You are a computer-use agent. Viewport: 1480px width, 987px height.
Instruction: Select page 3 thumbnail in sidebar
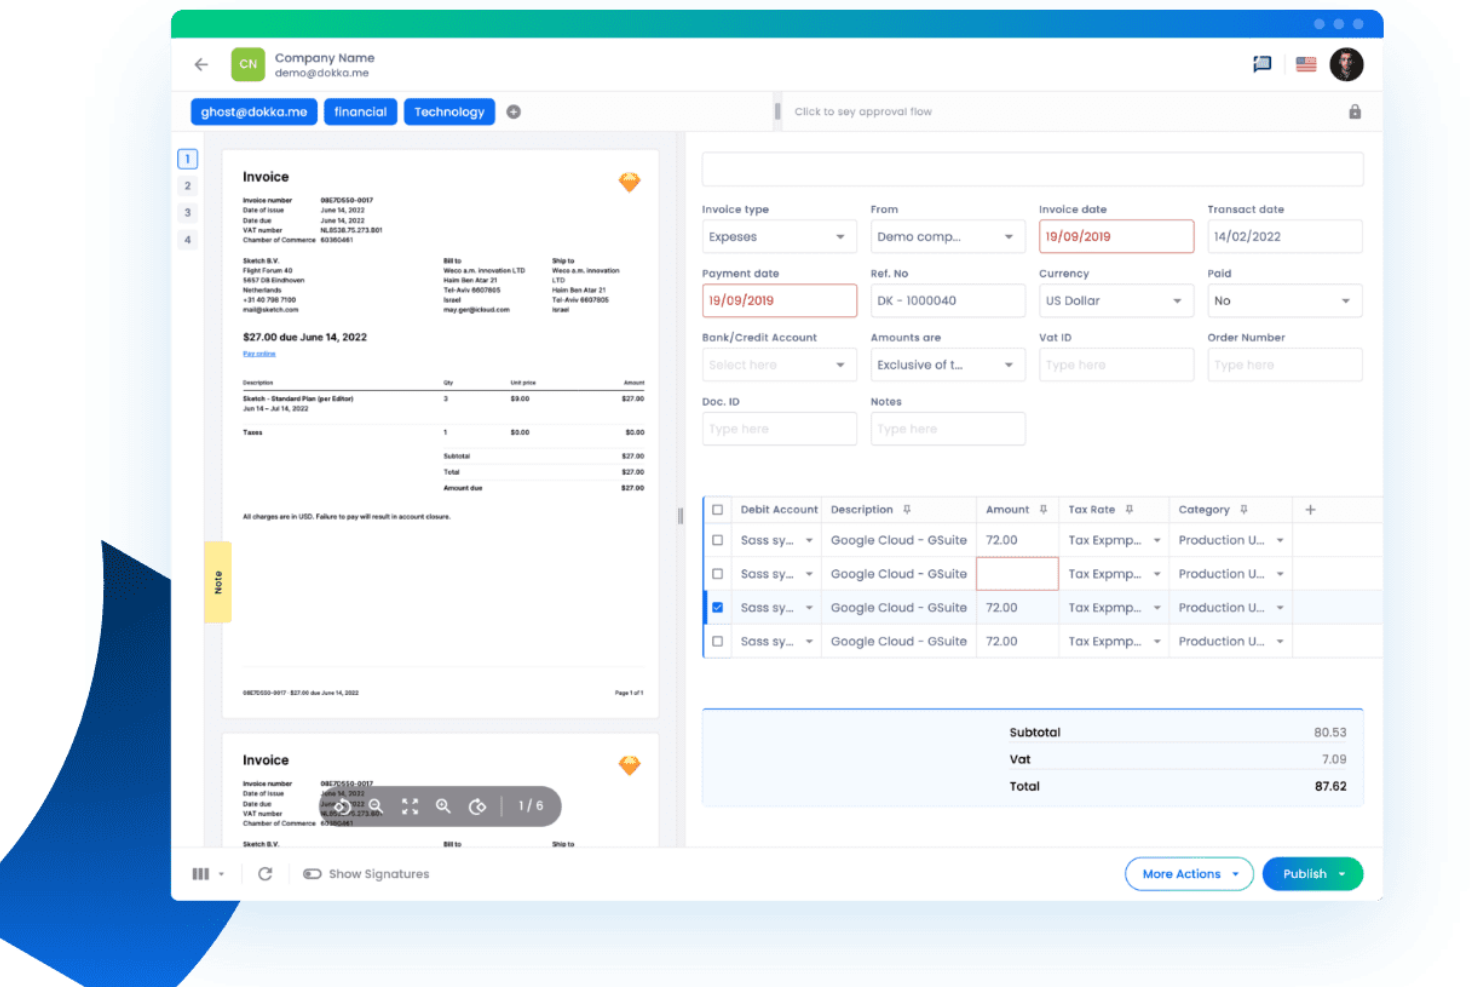187,212
